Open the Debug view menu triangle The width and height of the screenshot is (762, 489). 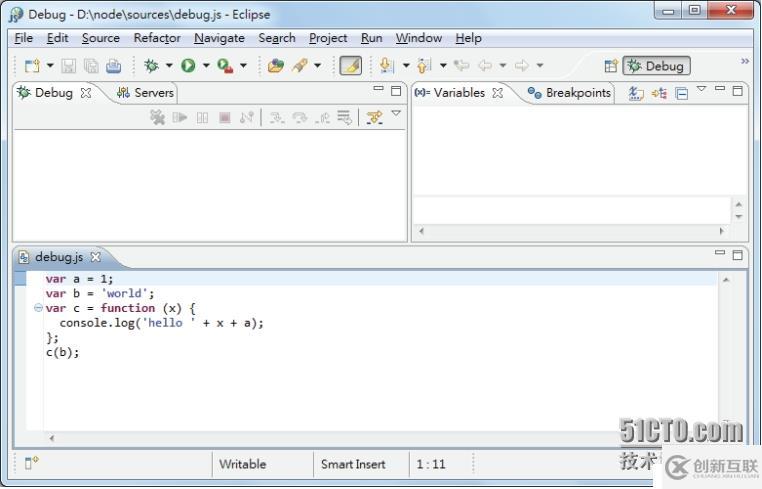[x=396, y=113]
